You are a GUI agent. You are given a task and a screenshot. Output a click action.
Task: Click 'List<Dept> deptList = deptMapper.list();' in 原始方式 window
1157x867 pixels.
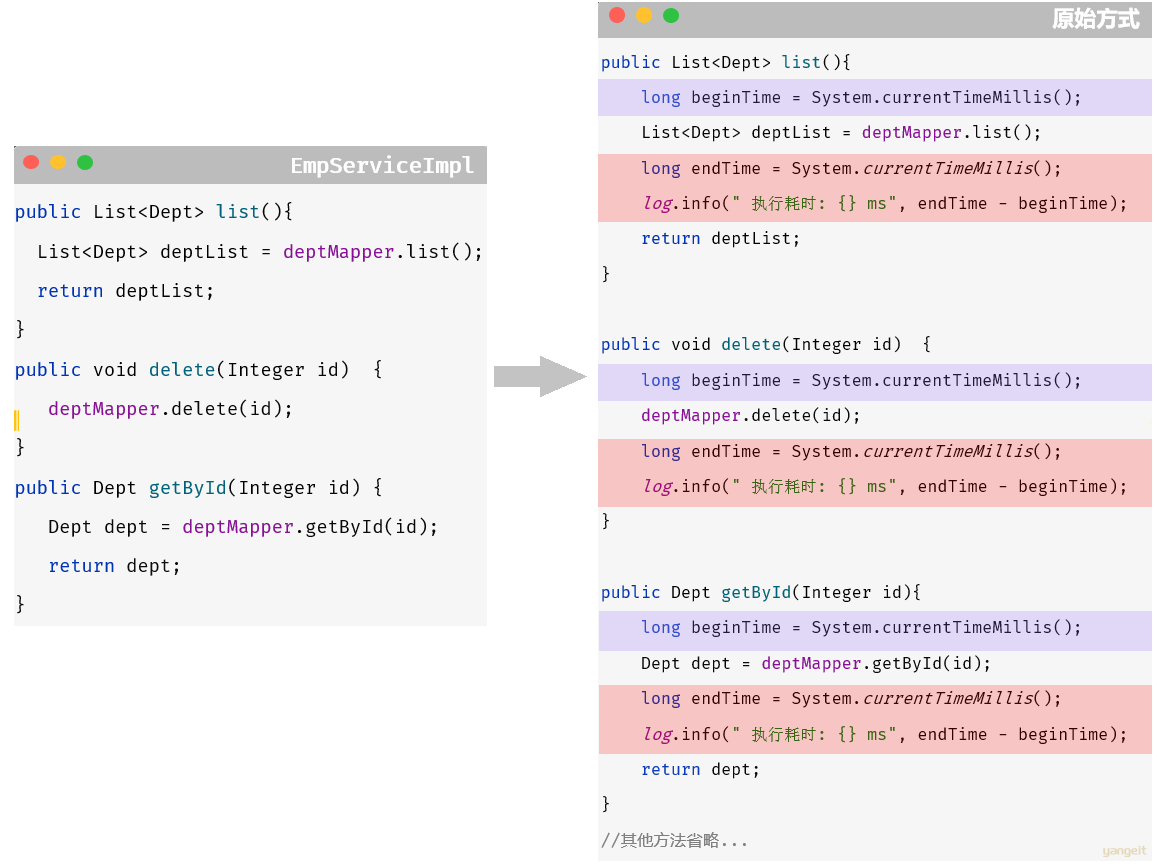(x=841, y=133)
